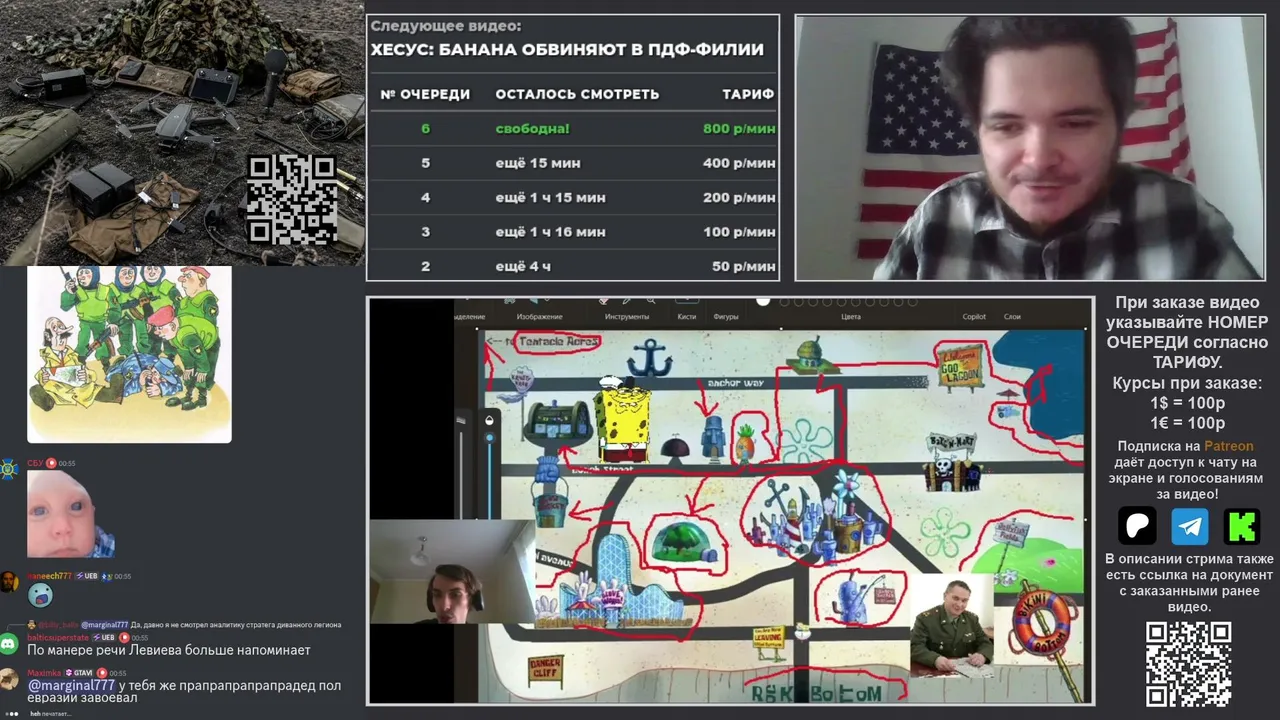Click the 50 р/мин tariff cell

[x=744, y=267]
